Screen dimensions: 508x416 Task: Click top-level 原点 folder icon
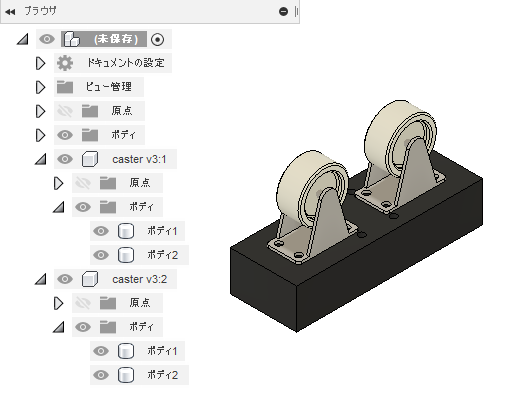(x=90, y=111)
